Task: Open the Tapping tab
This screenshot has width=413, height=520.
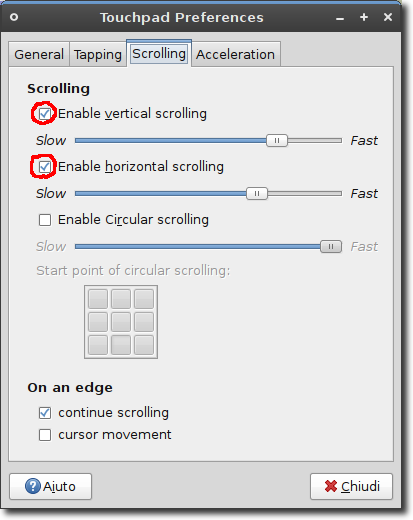Action: 98,54
